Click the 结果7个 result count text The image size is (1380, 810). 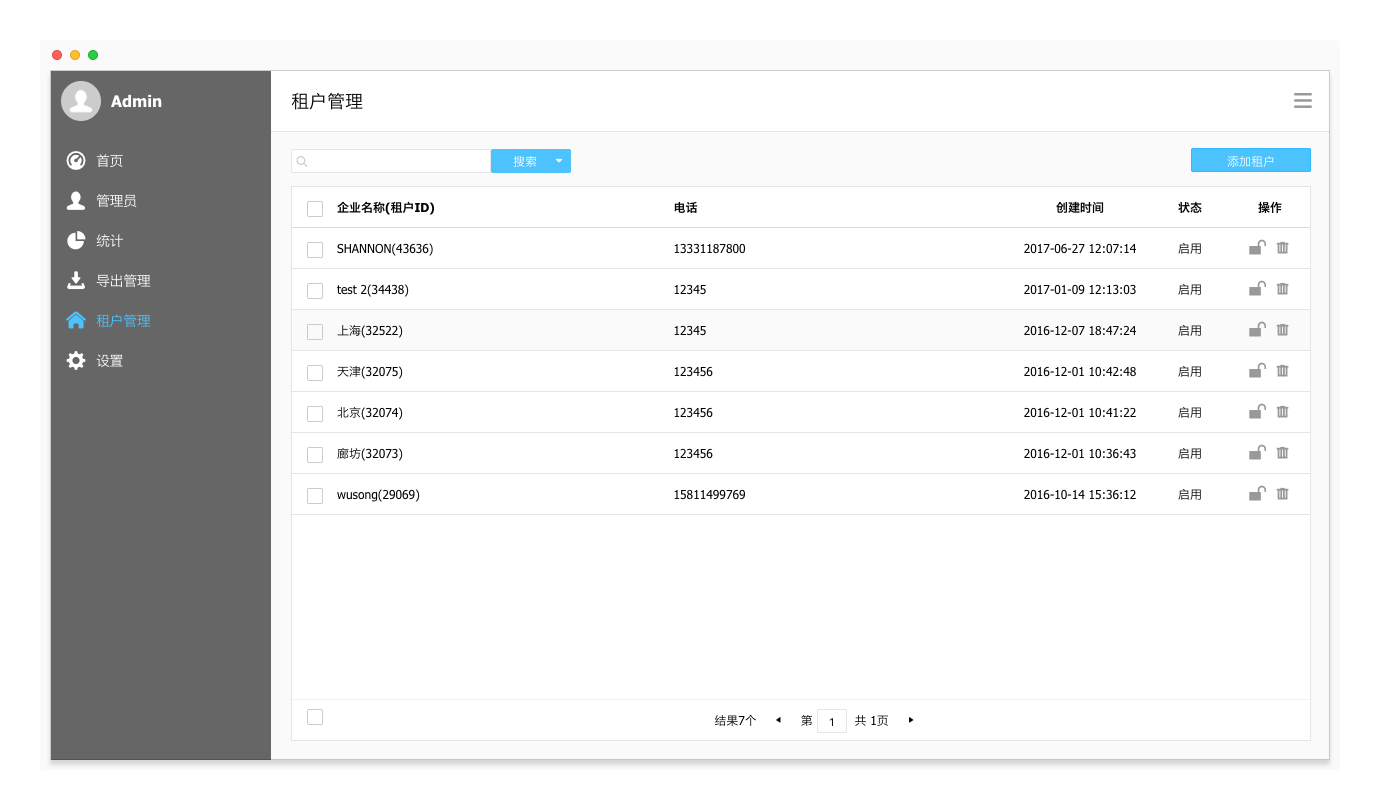click(x=736, y=720)
